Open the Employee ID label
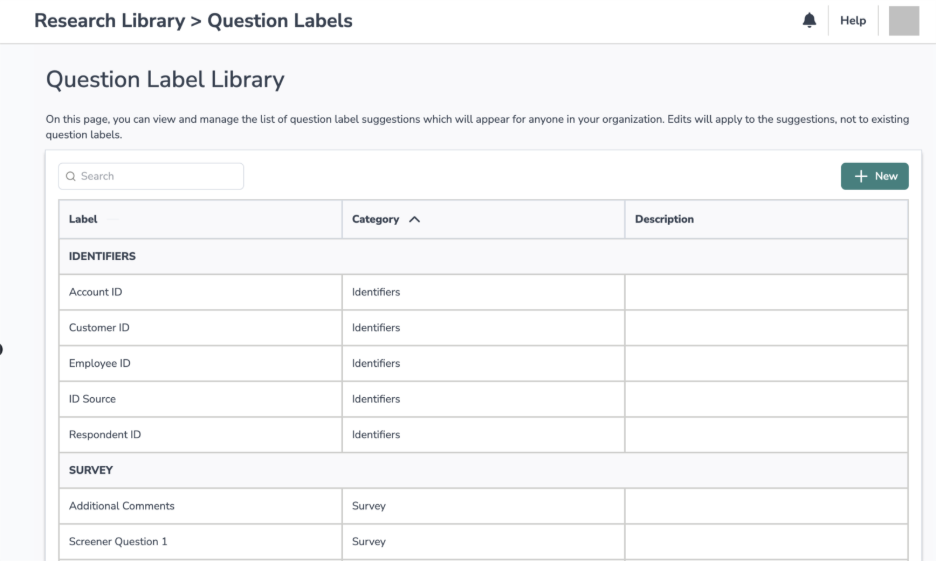 [99, 363]
